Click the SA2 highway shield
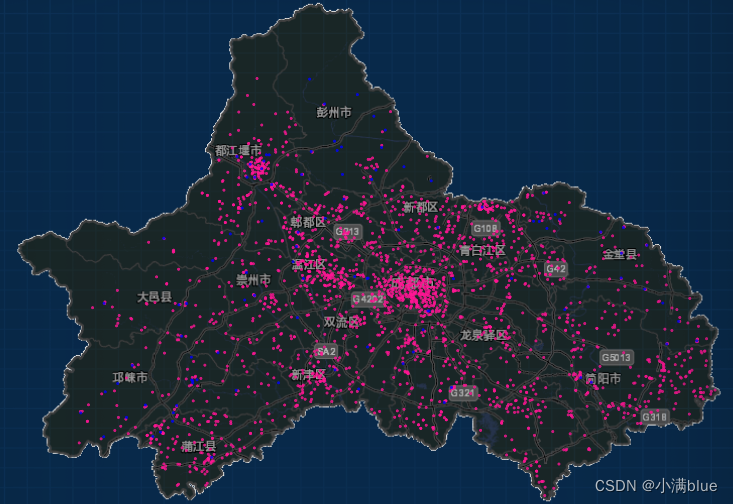 (x=326, y=351)
